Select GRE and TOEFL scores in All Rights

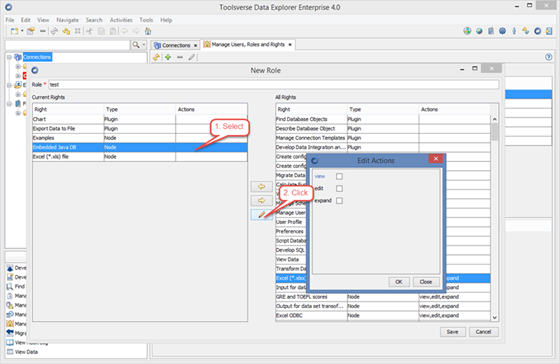[x=383, y=297]
